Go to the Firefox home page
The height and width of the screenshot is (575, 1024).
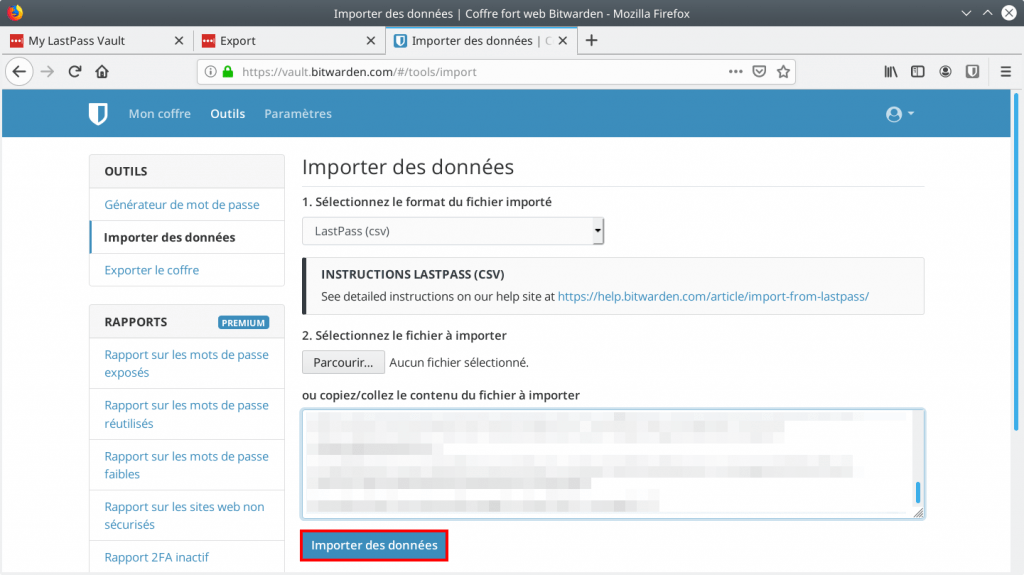[x=102, y=72]
